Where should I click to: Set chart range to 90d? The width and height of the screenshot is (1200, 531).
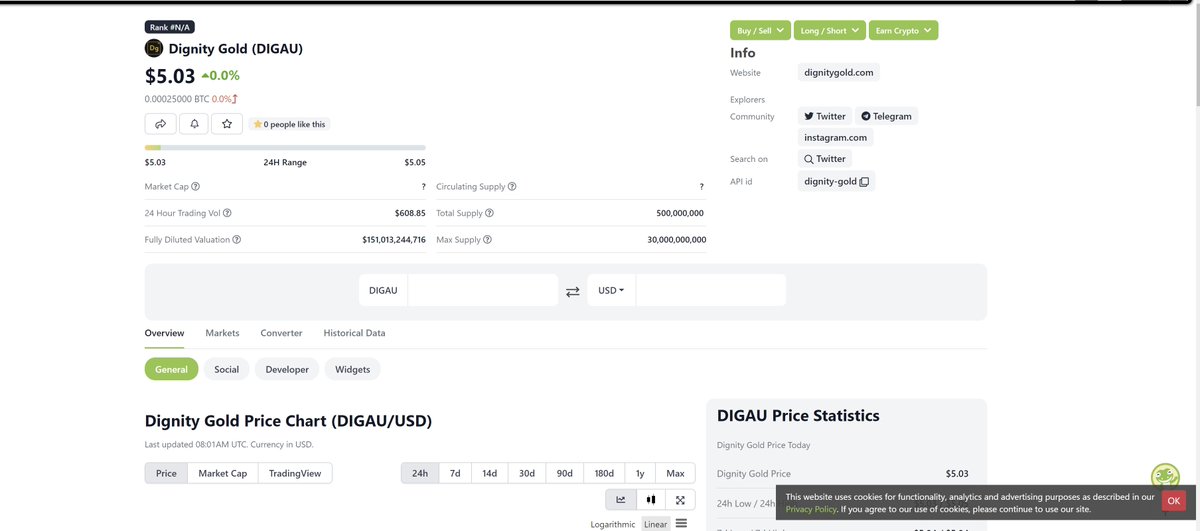565,473
